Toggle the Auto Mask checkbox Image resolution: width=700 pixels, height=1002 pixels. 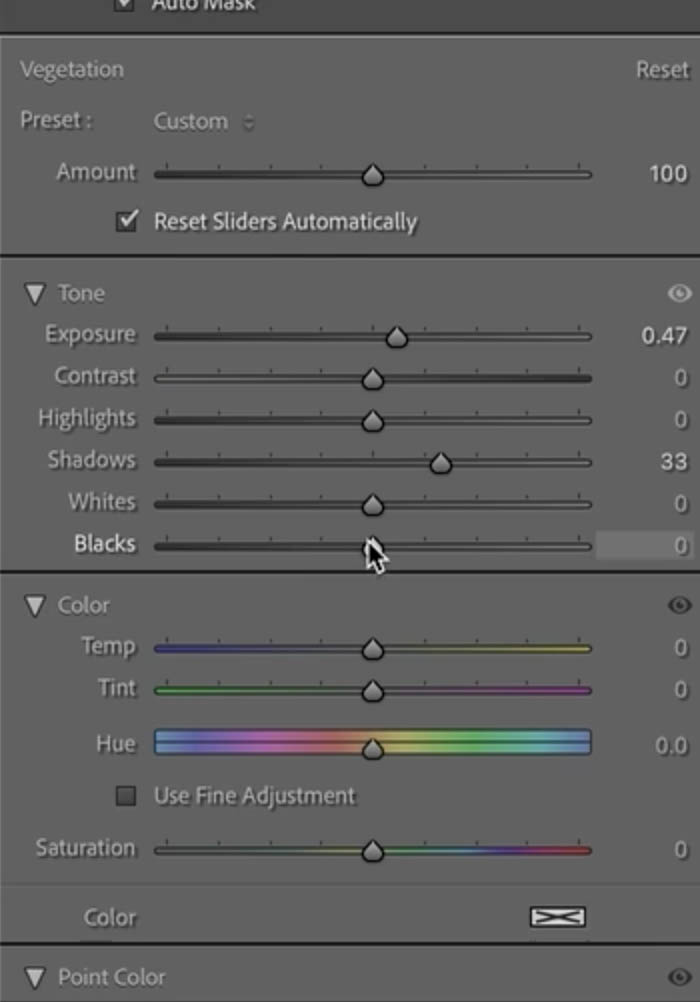click(x=124, y=5)
